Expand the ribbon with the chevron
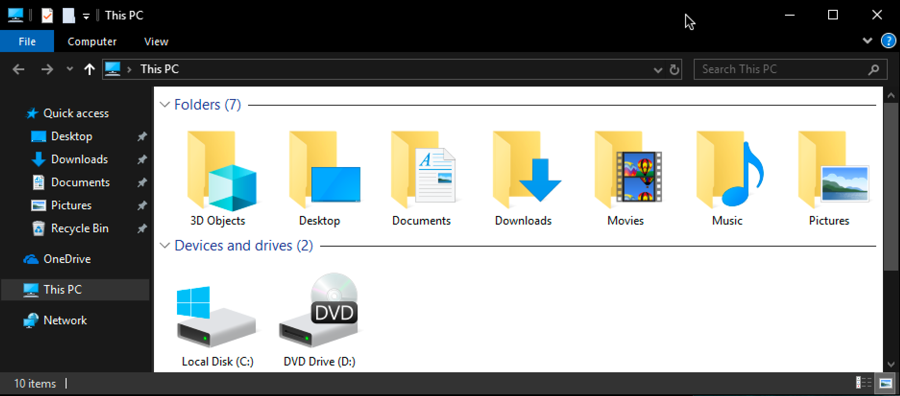Screen dimensions: 900x396 (x=867, y=41)
